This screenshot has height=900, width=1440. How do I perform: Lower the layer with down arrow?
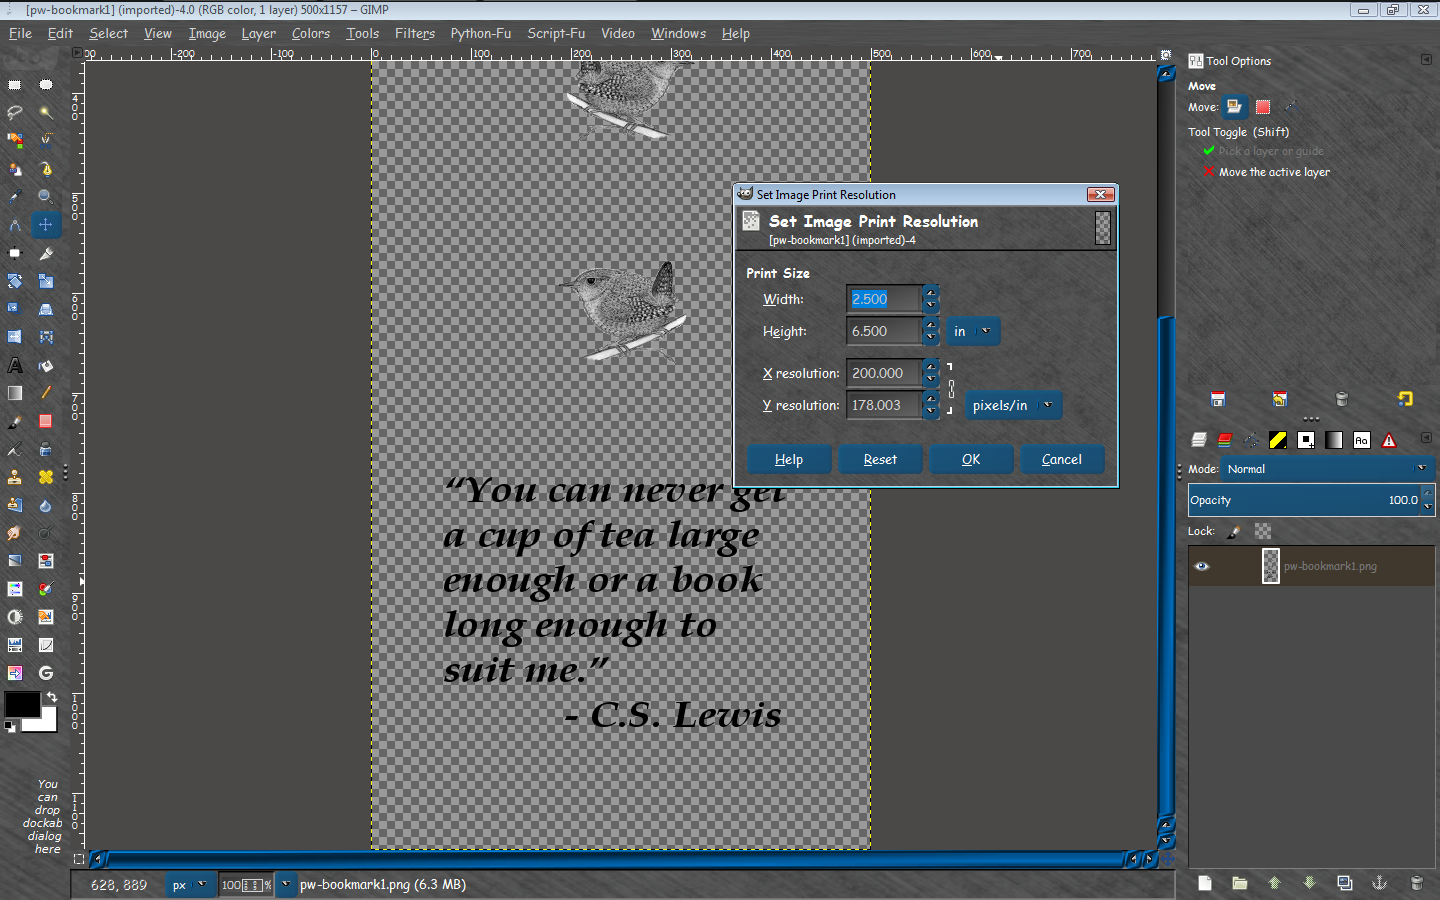[x=1309, y=883]
